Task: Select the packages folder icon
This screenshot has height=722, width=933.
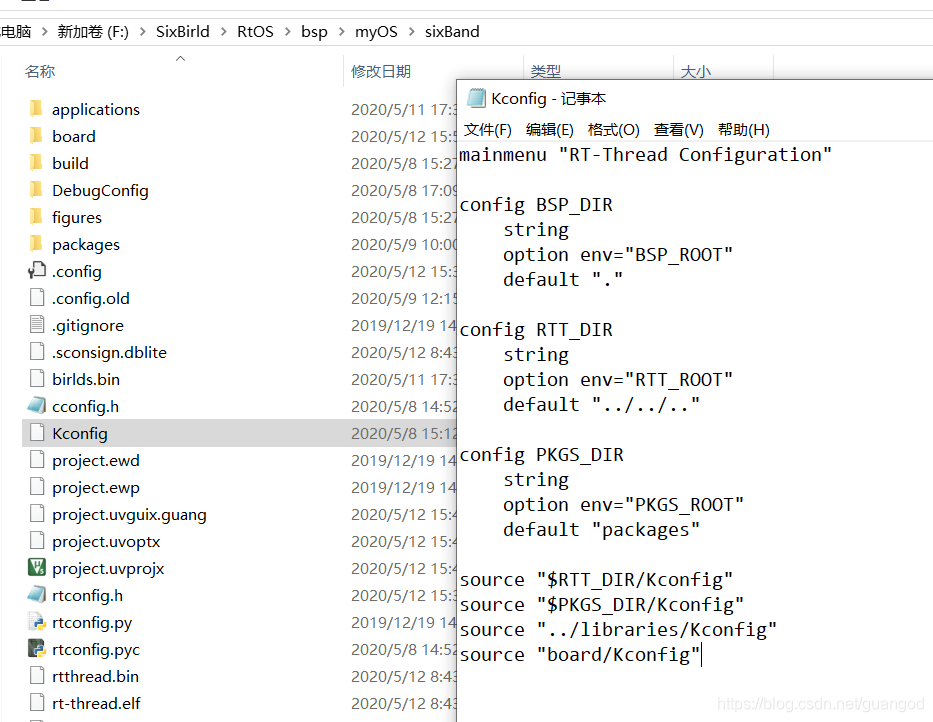Action: pyautogui.click(x=36, y=244)
